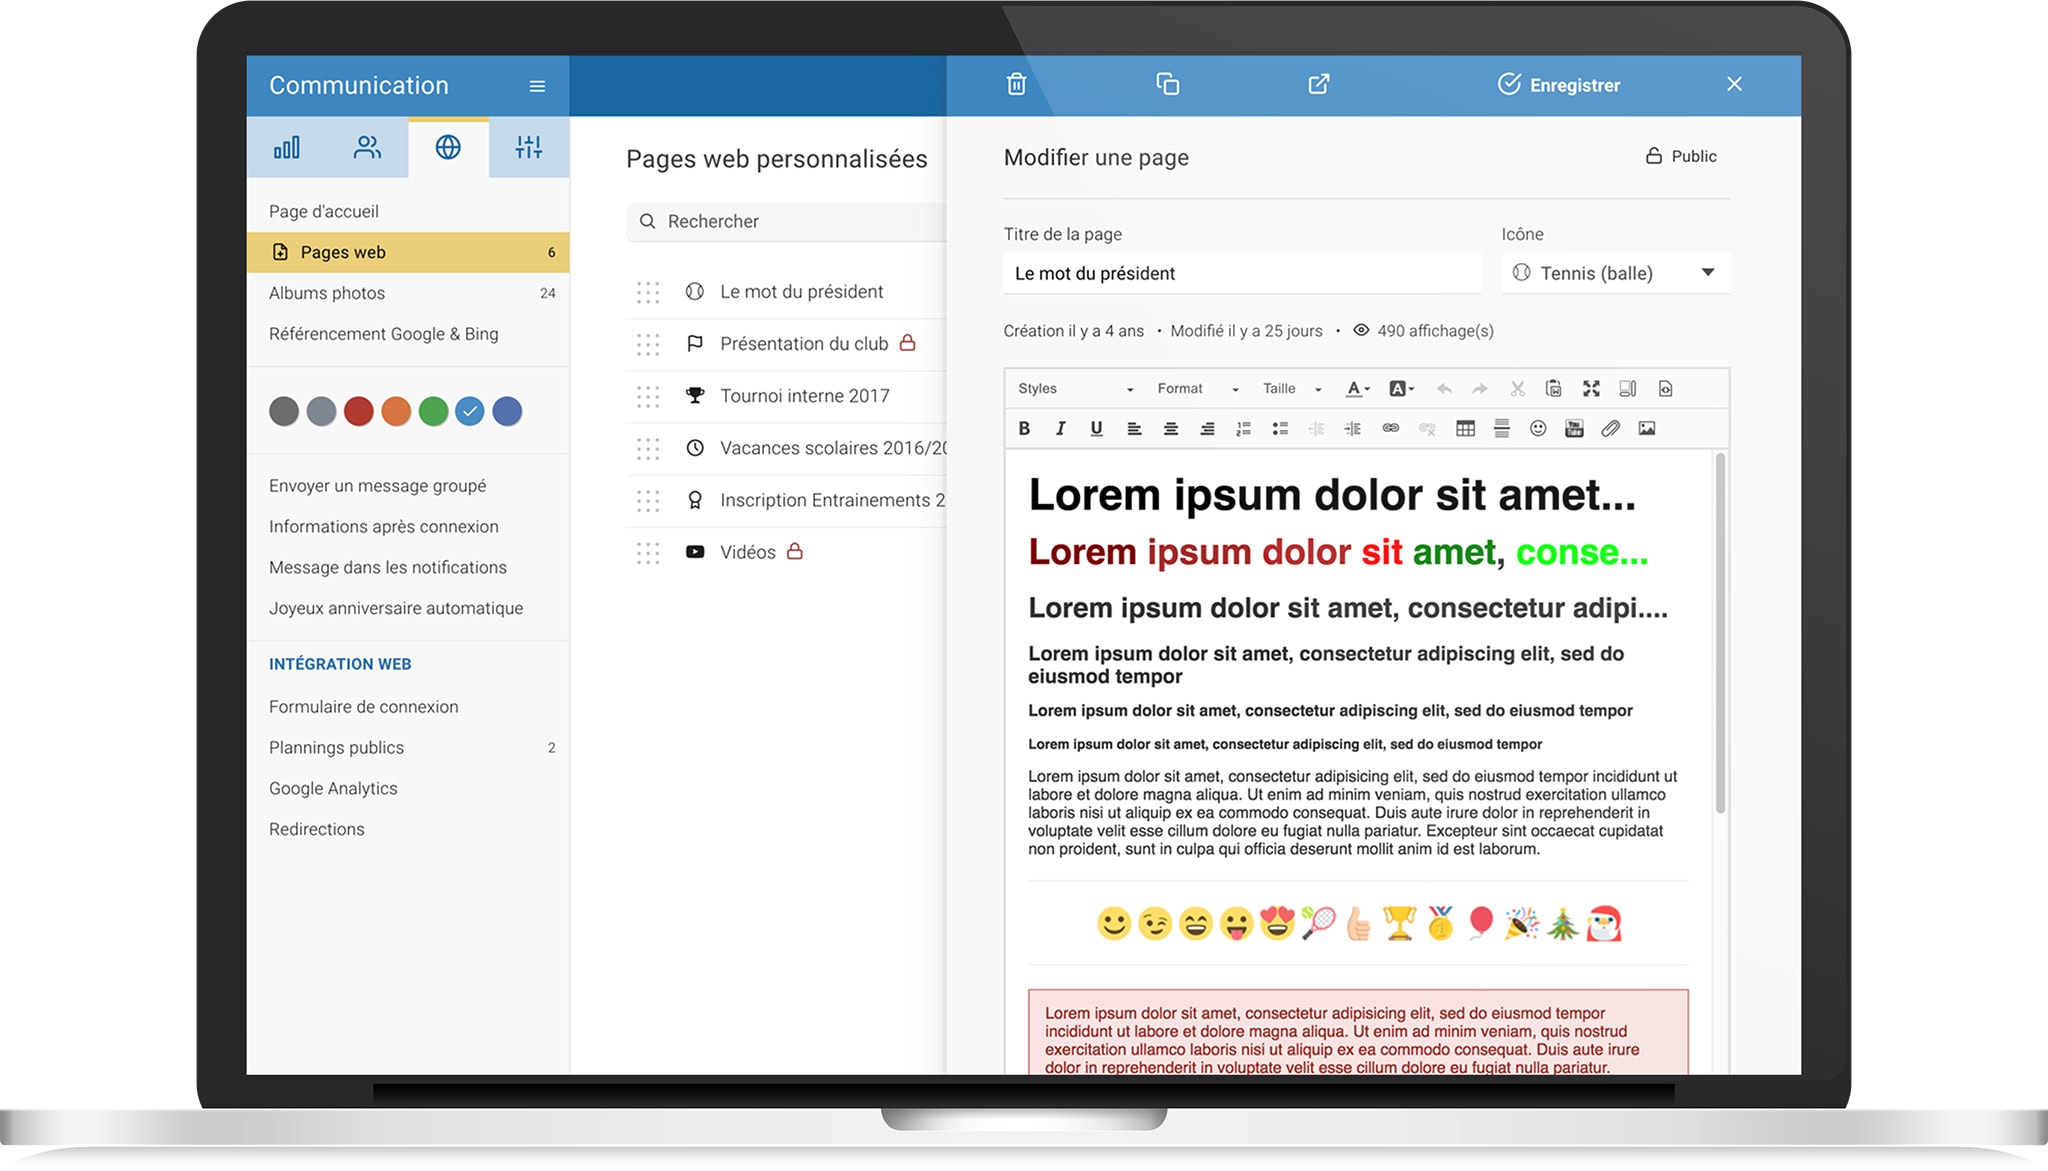Insert an emoji using the smiley icon
Viewport: 2048px width, 1171px height.
click(x=1537, y=428)
